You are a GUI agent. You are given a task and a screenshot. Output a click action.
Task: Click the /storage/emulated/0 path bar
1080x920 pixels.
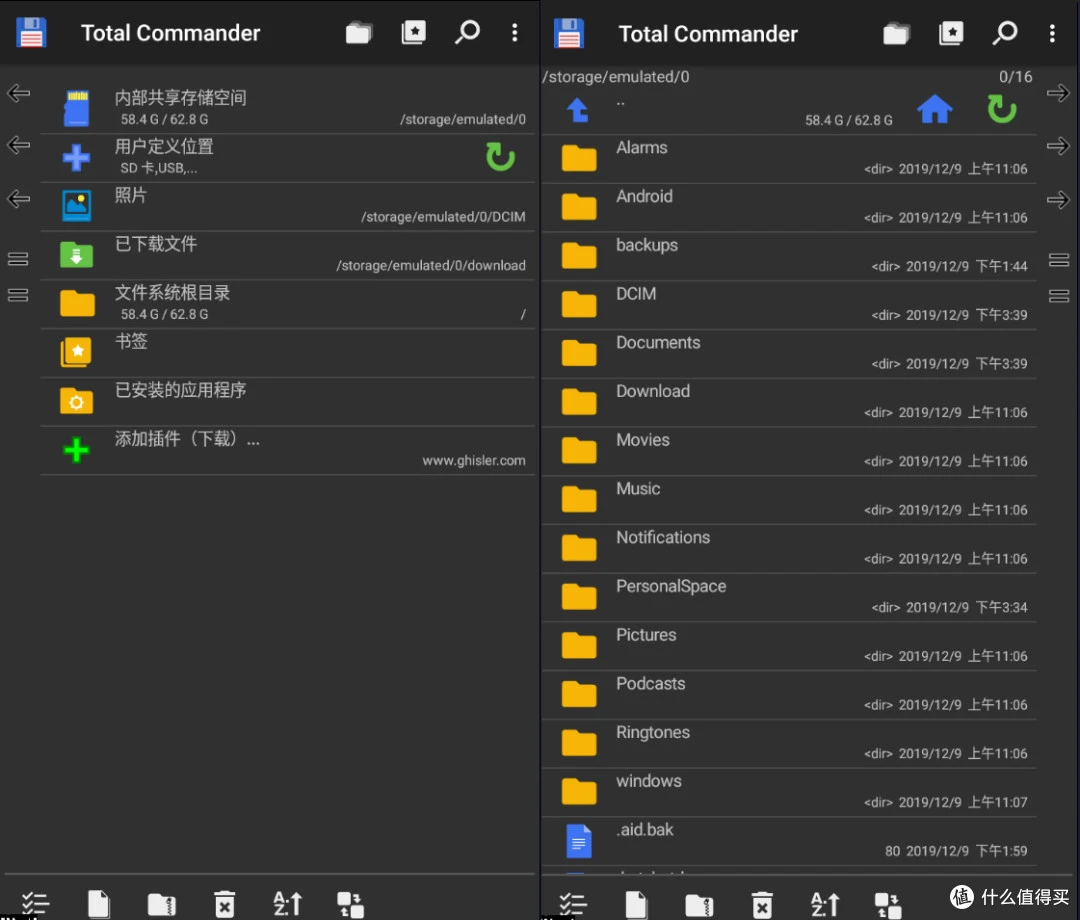[x=616, y=76]
